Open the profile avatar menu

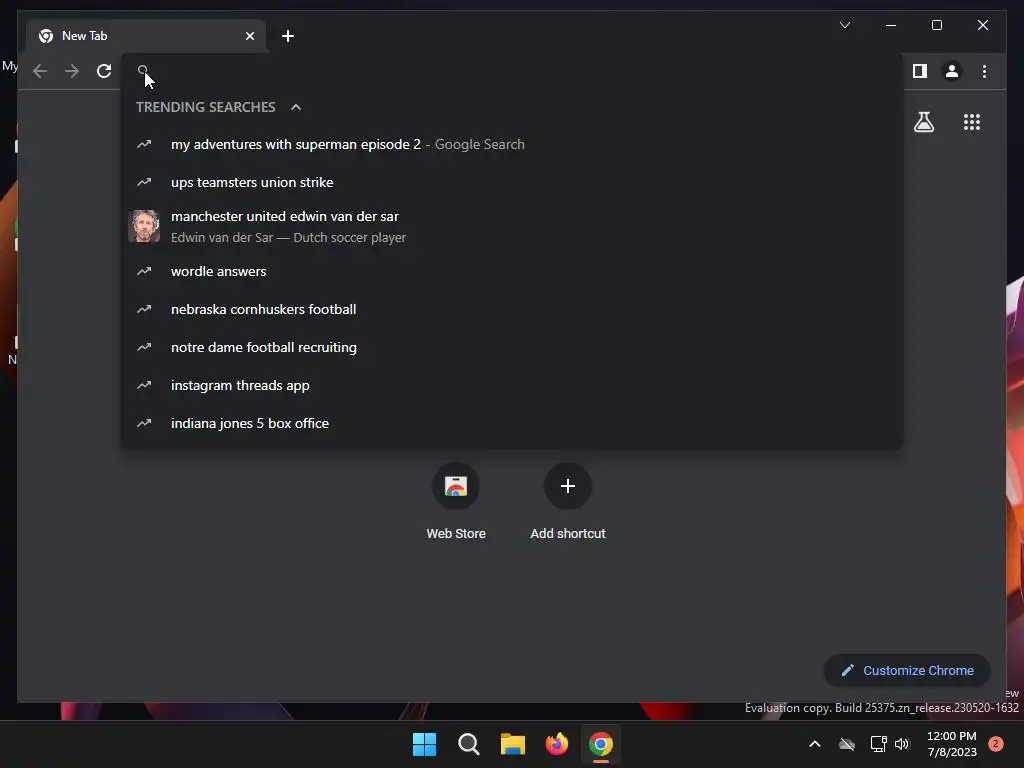pos(952,71)
